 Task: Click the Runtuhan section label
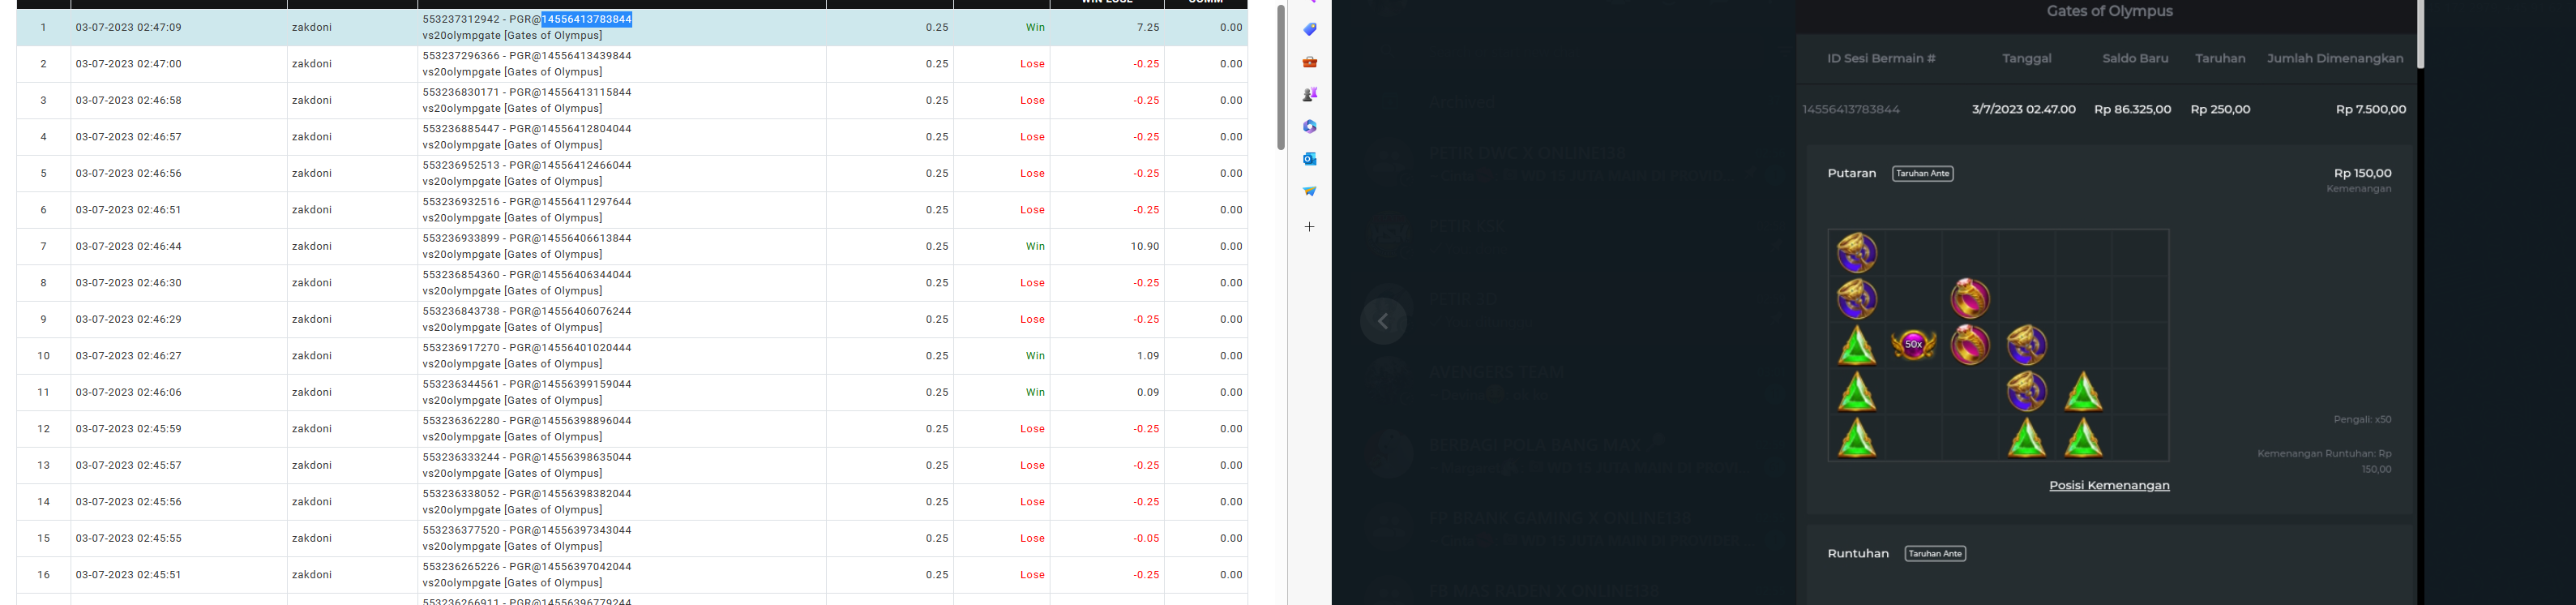(1858, 553)
